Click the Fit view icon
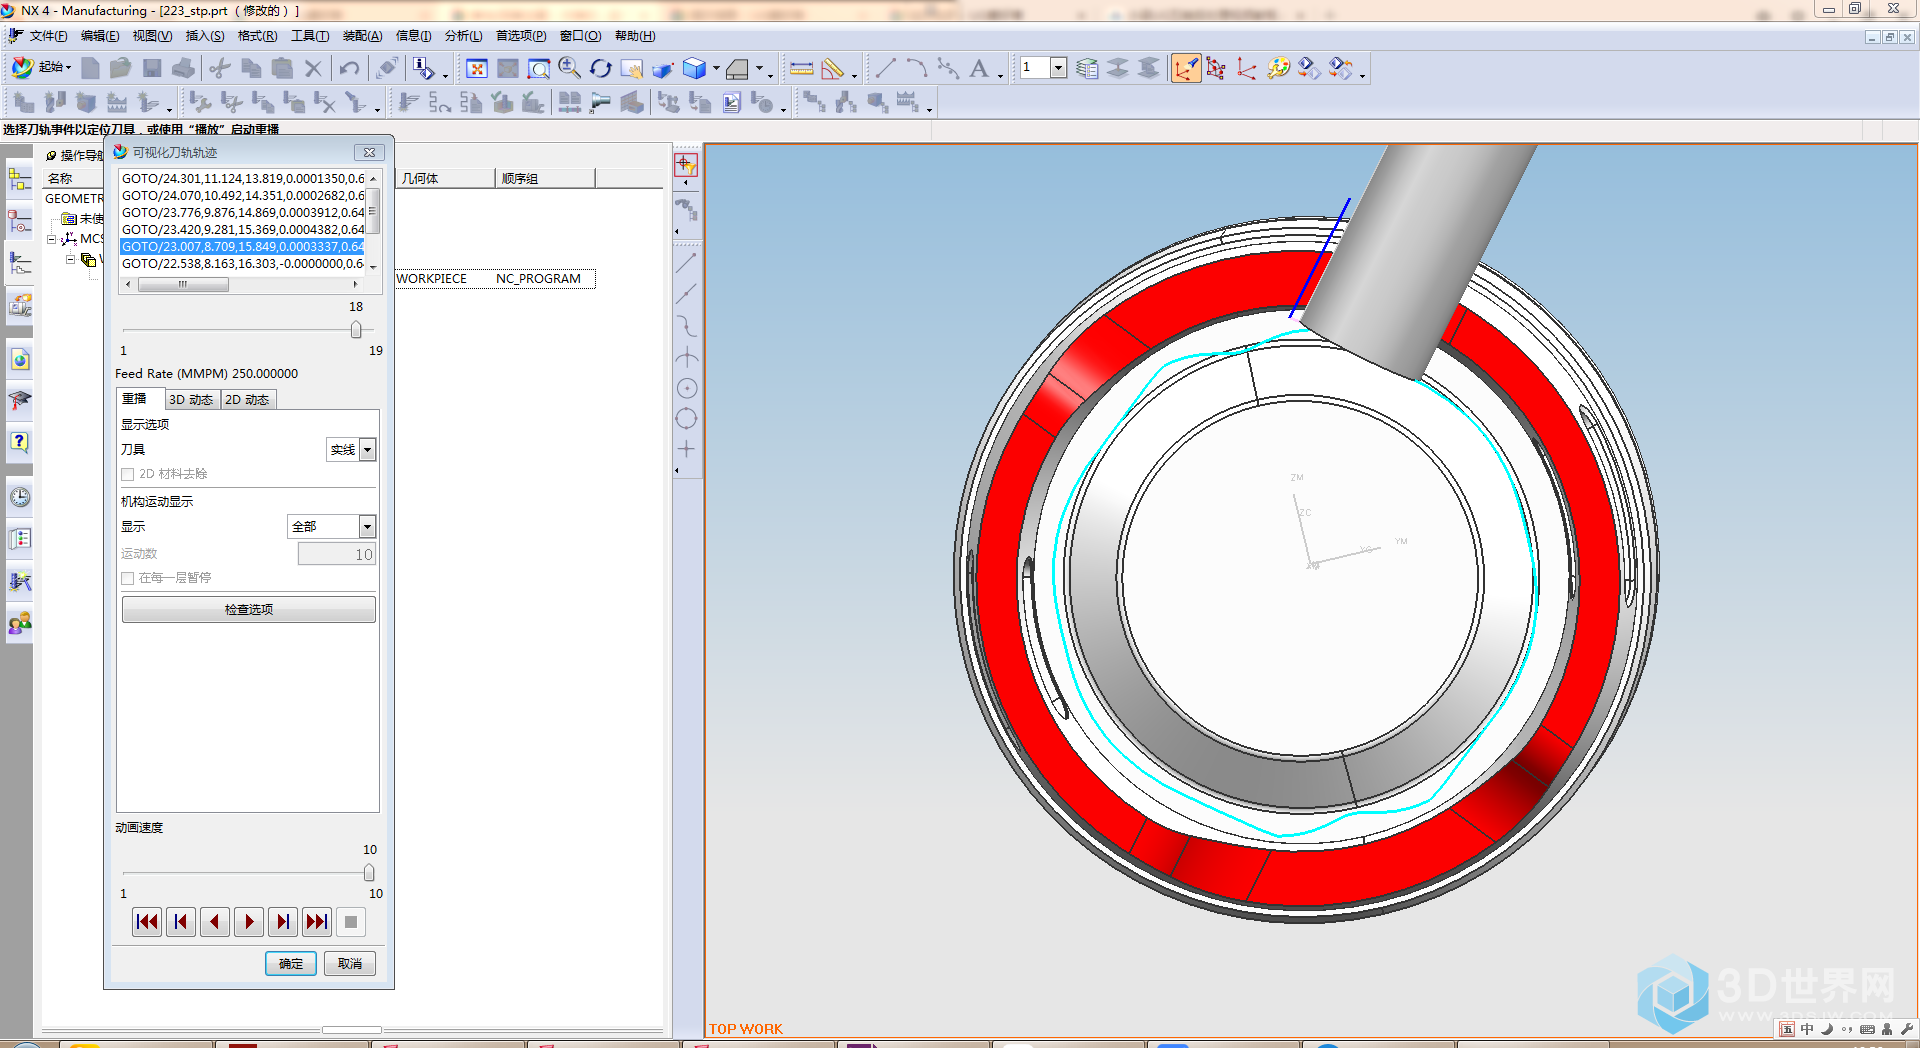 pyautogui.click(x=477, y=68)
